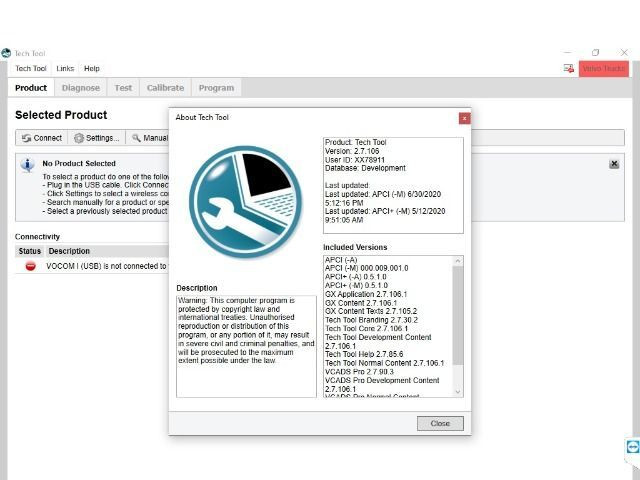Image resolution: width=640 pixels, height=480 pixels.
Task: Open the Help menu
Action: tap(92, 69)
